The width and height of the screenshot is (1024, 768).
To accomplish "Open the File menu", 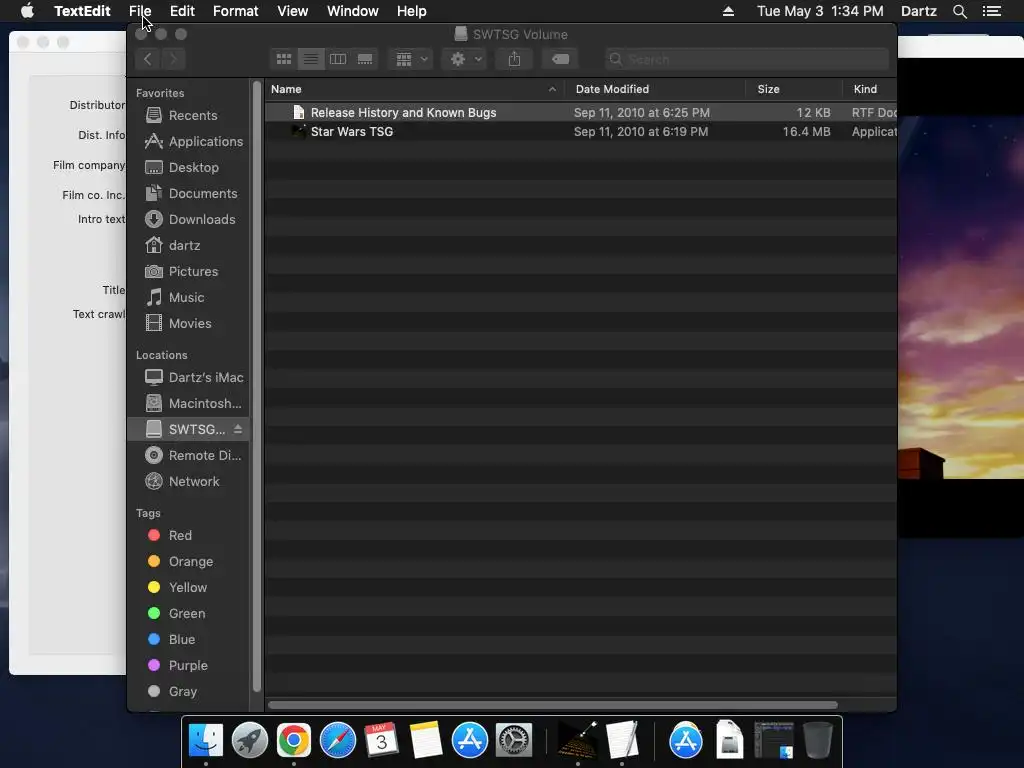I will point(140,11).
